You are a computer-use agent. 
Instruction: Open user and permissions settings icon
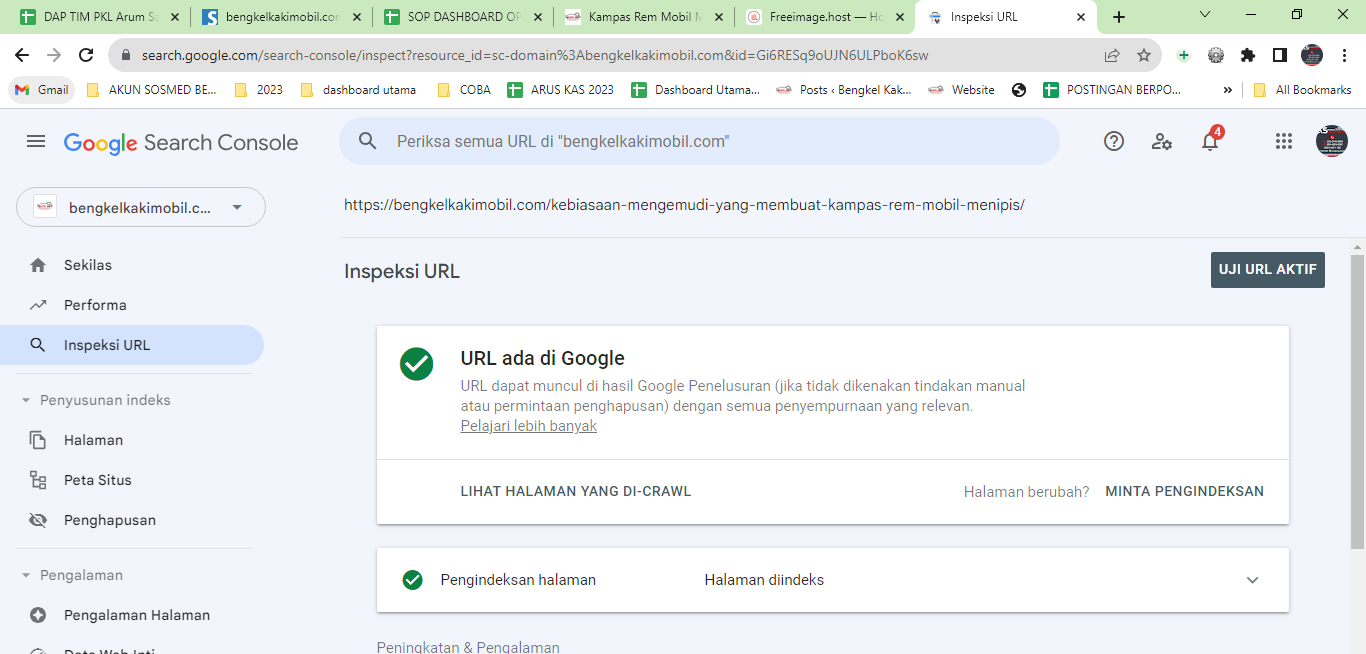click(x=1162, y=141)
